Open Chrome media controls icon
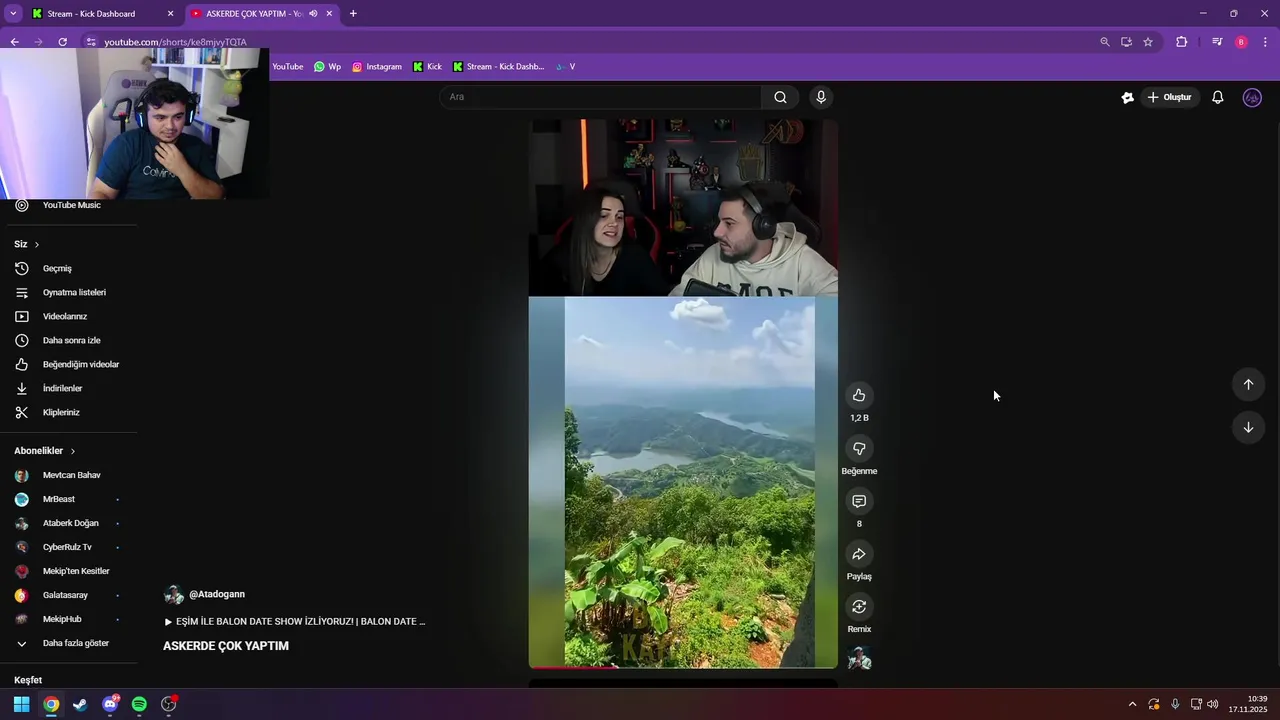1280x720 pixels. (1217, 42)
